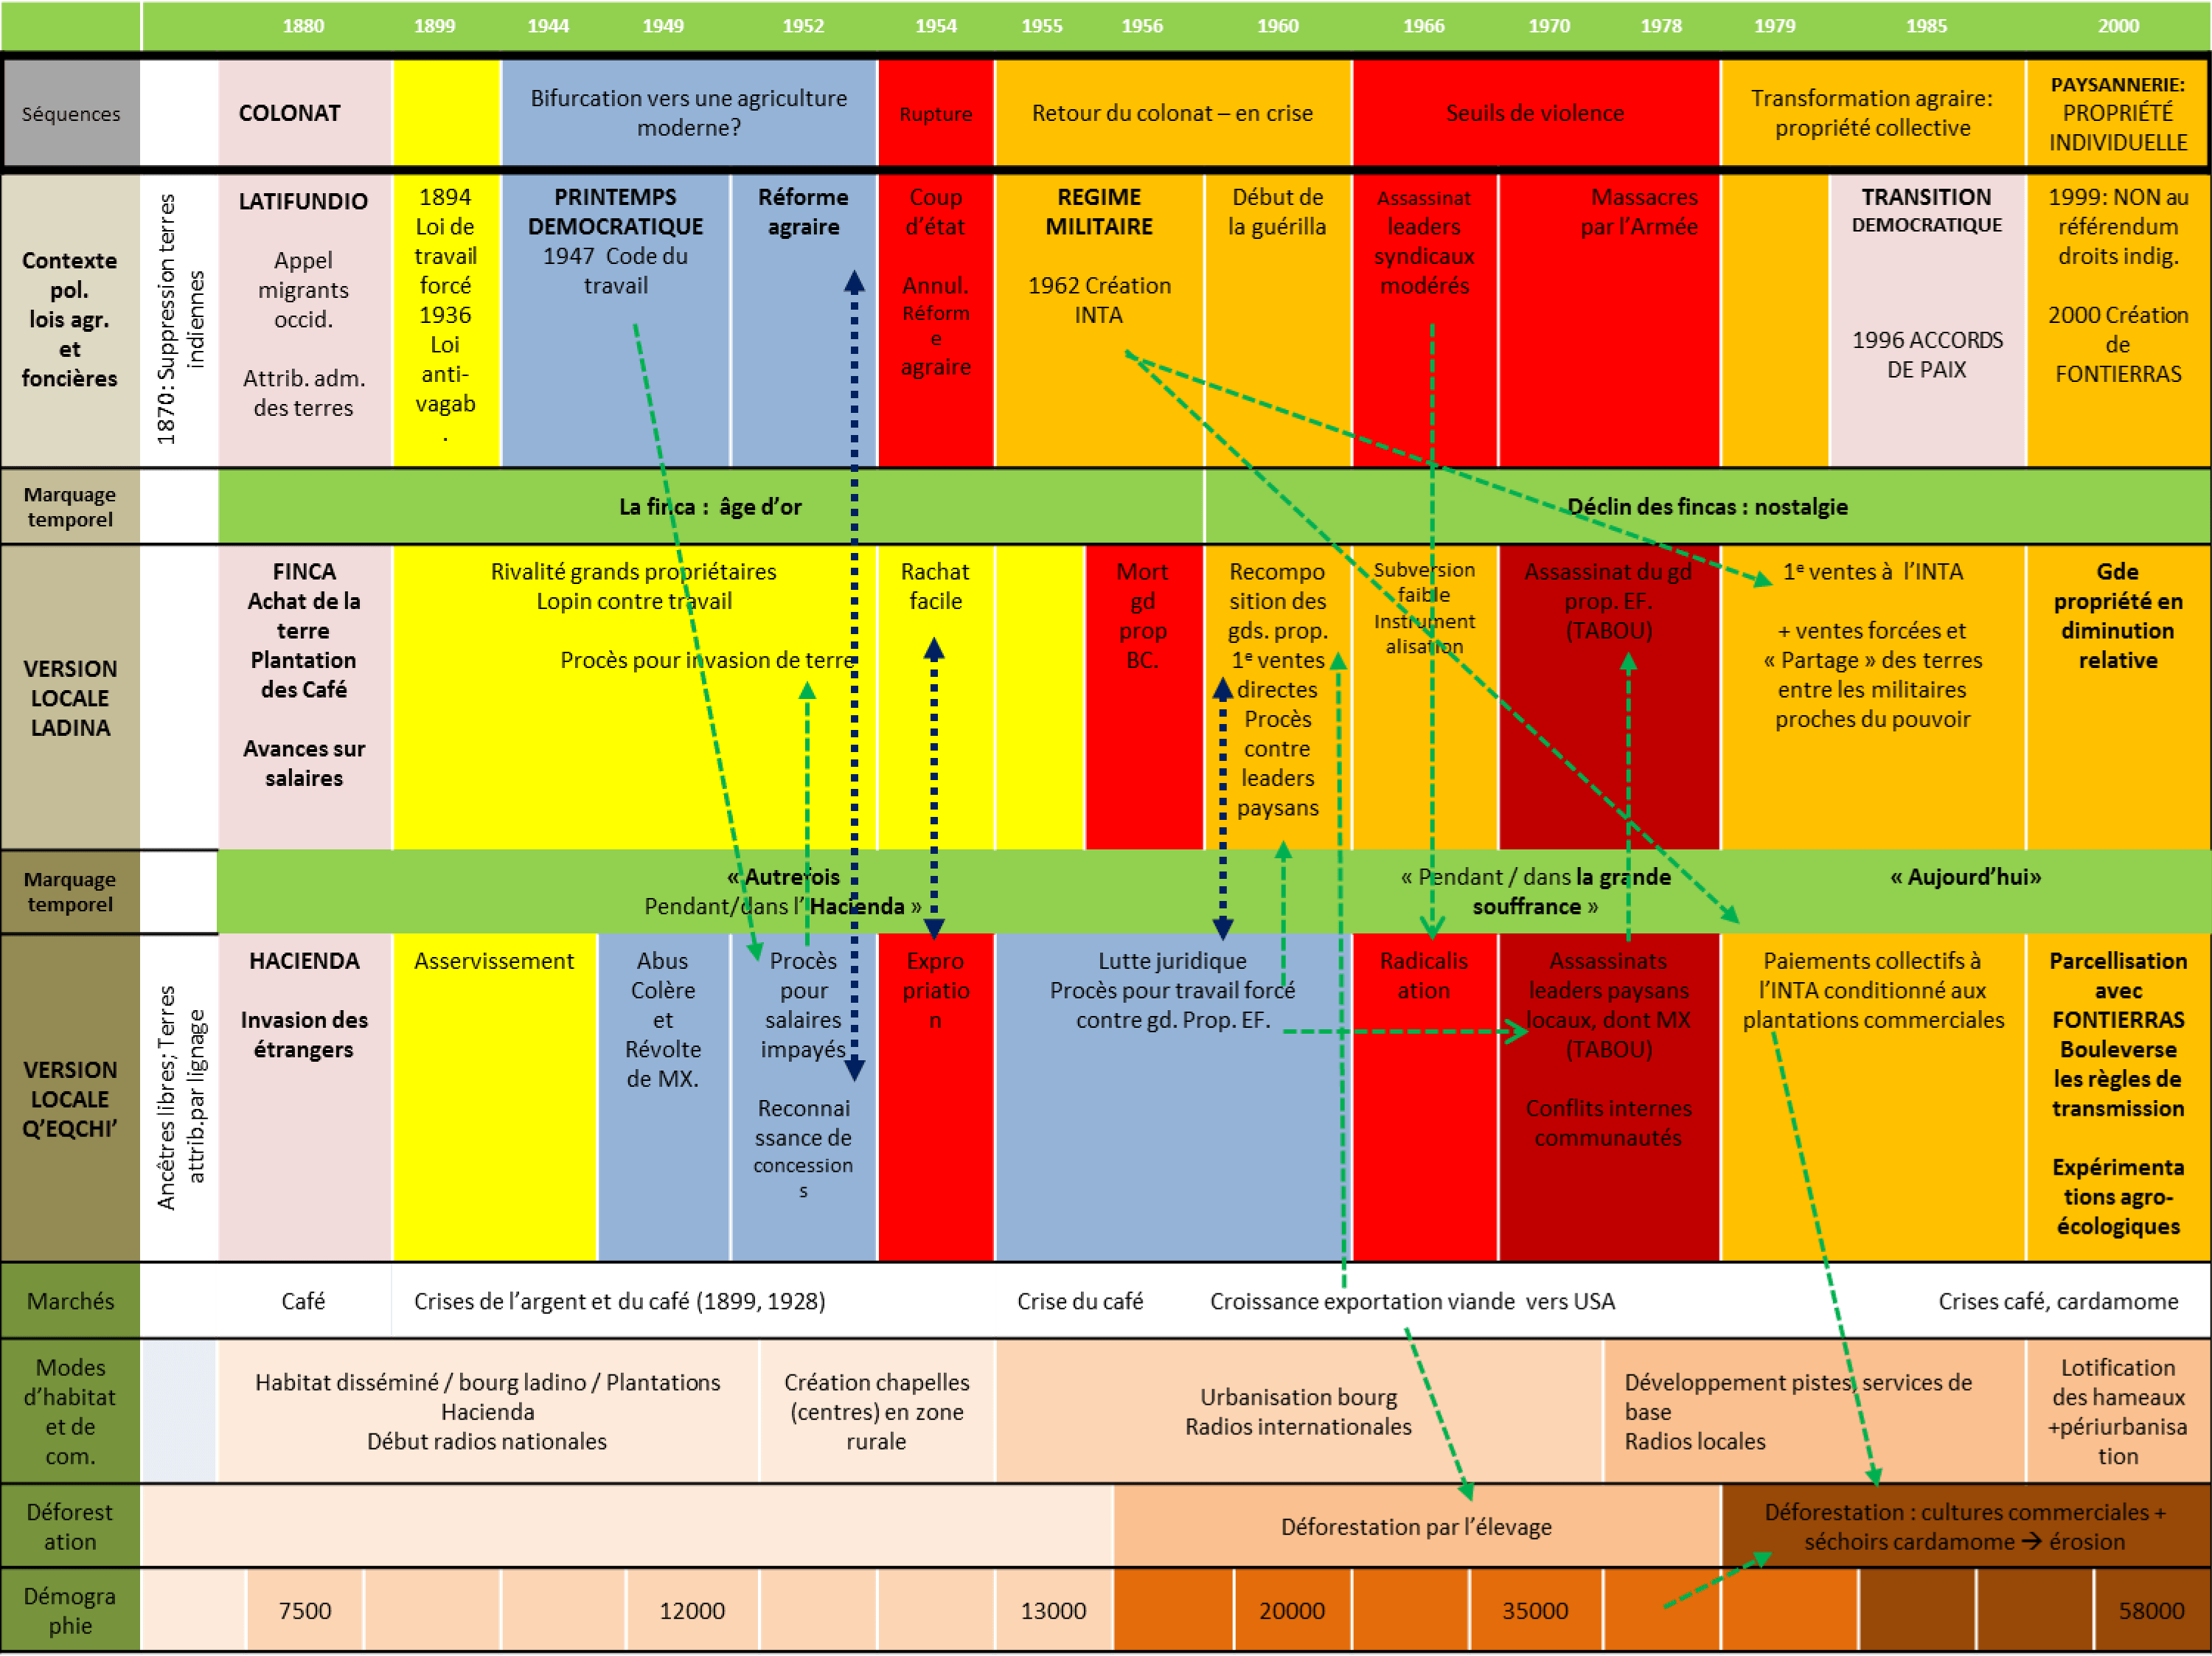
Task: Click 'Assassinat leaders syndicaux modérés' cell
Action: (x=1425, y=320)
